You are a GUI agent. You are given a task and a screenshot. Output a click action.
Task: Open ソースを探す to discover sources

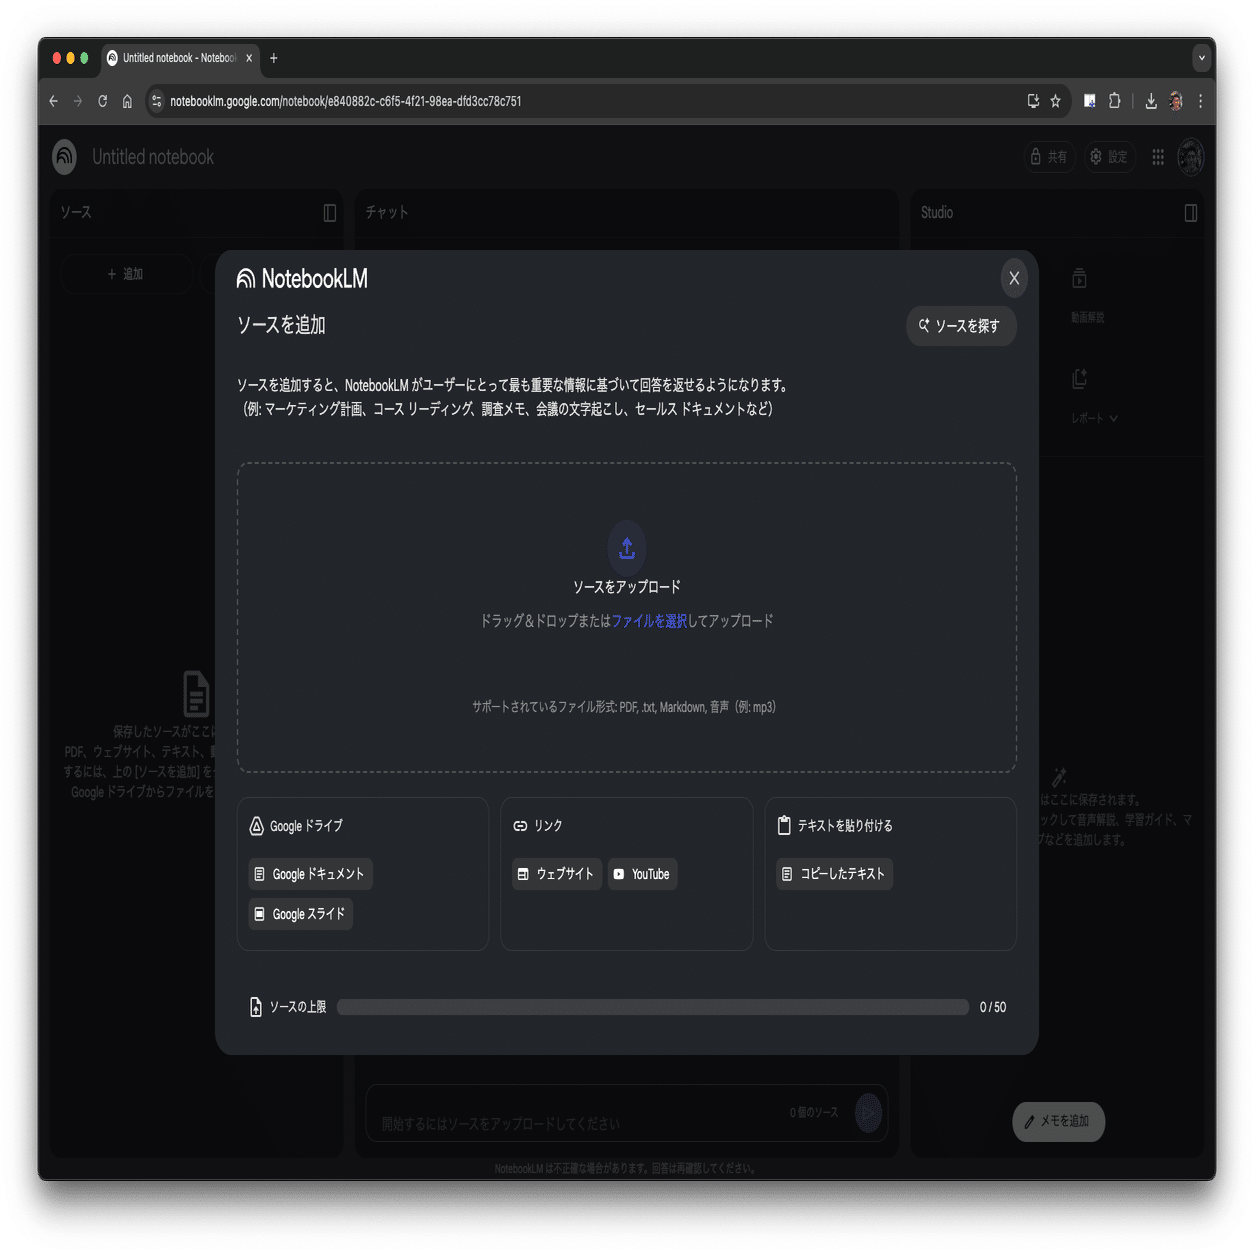tap(960, 326)
